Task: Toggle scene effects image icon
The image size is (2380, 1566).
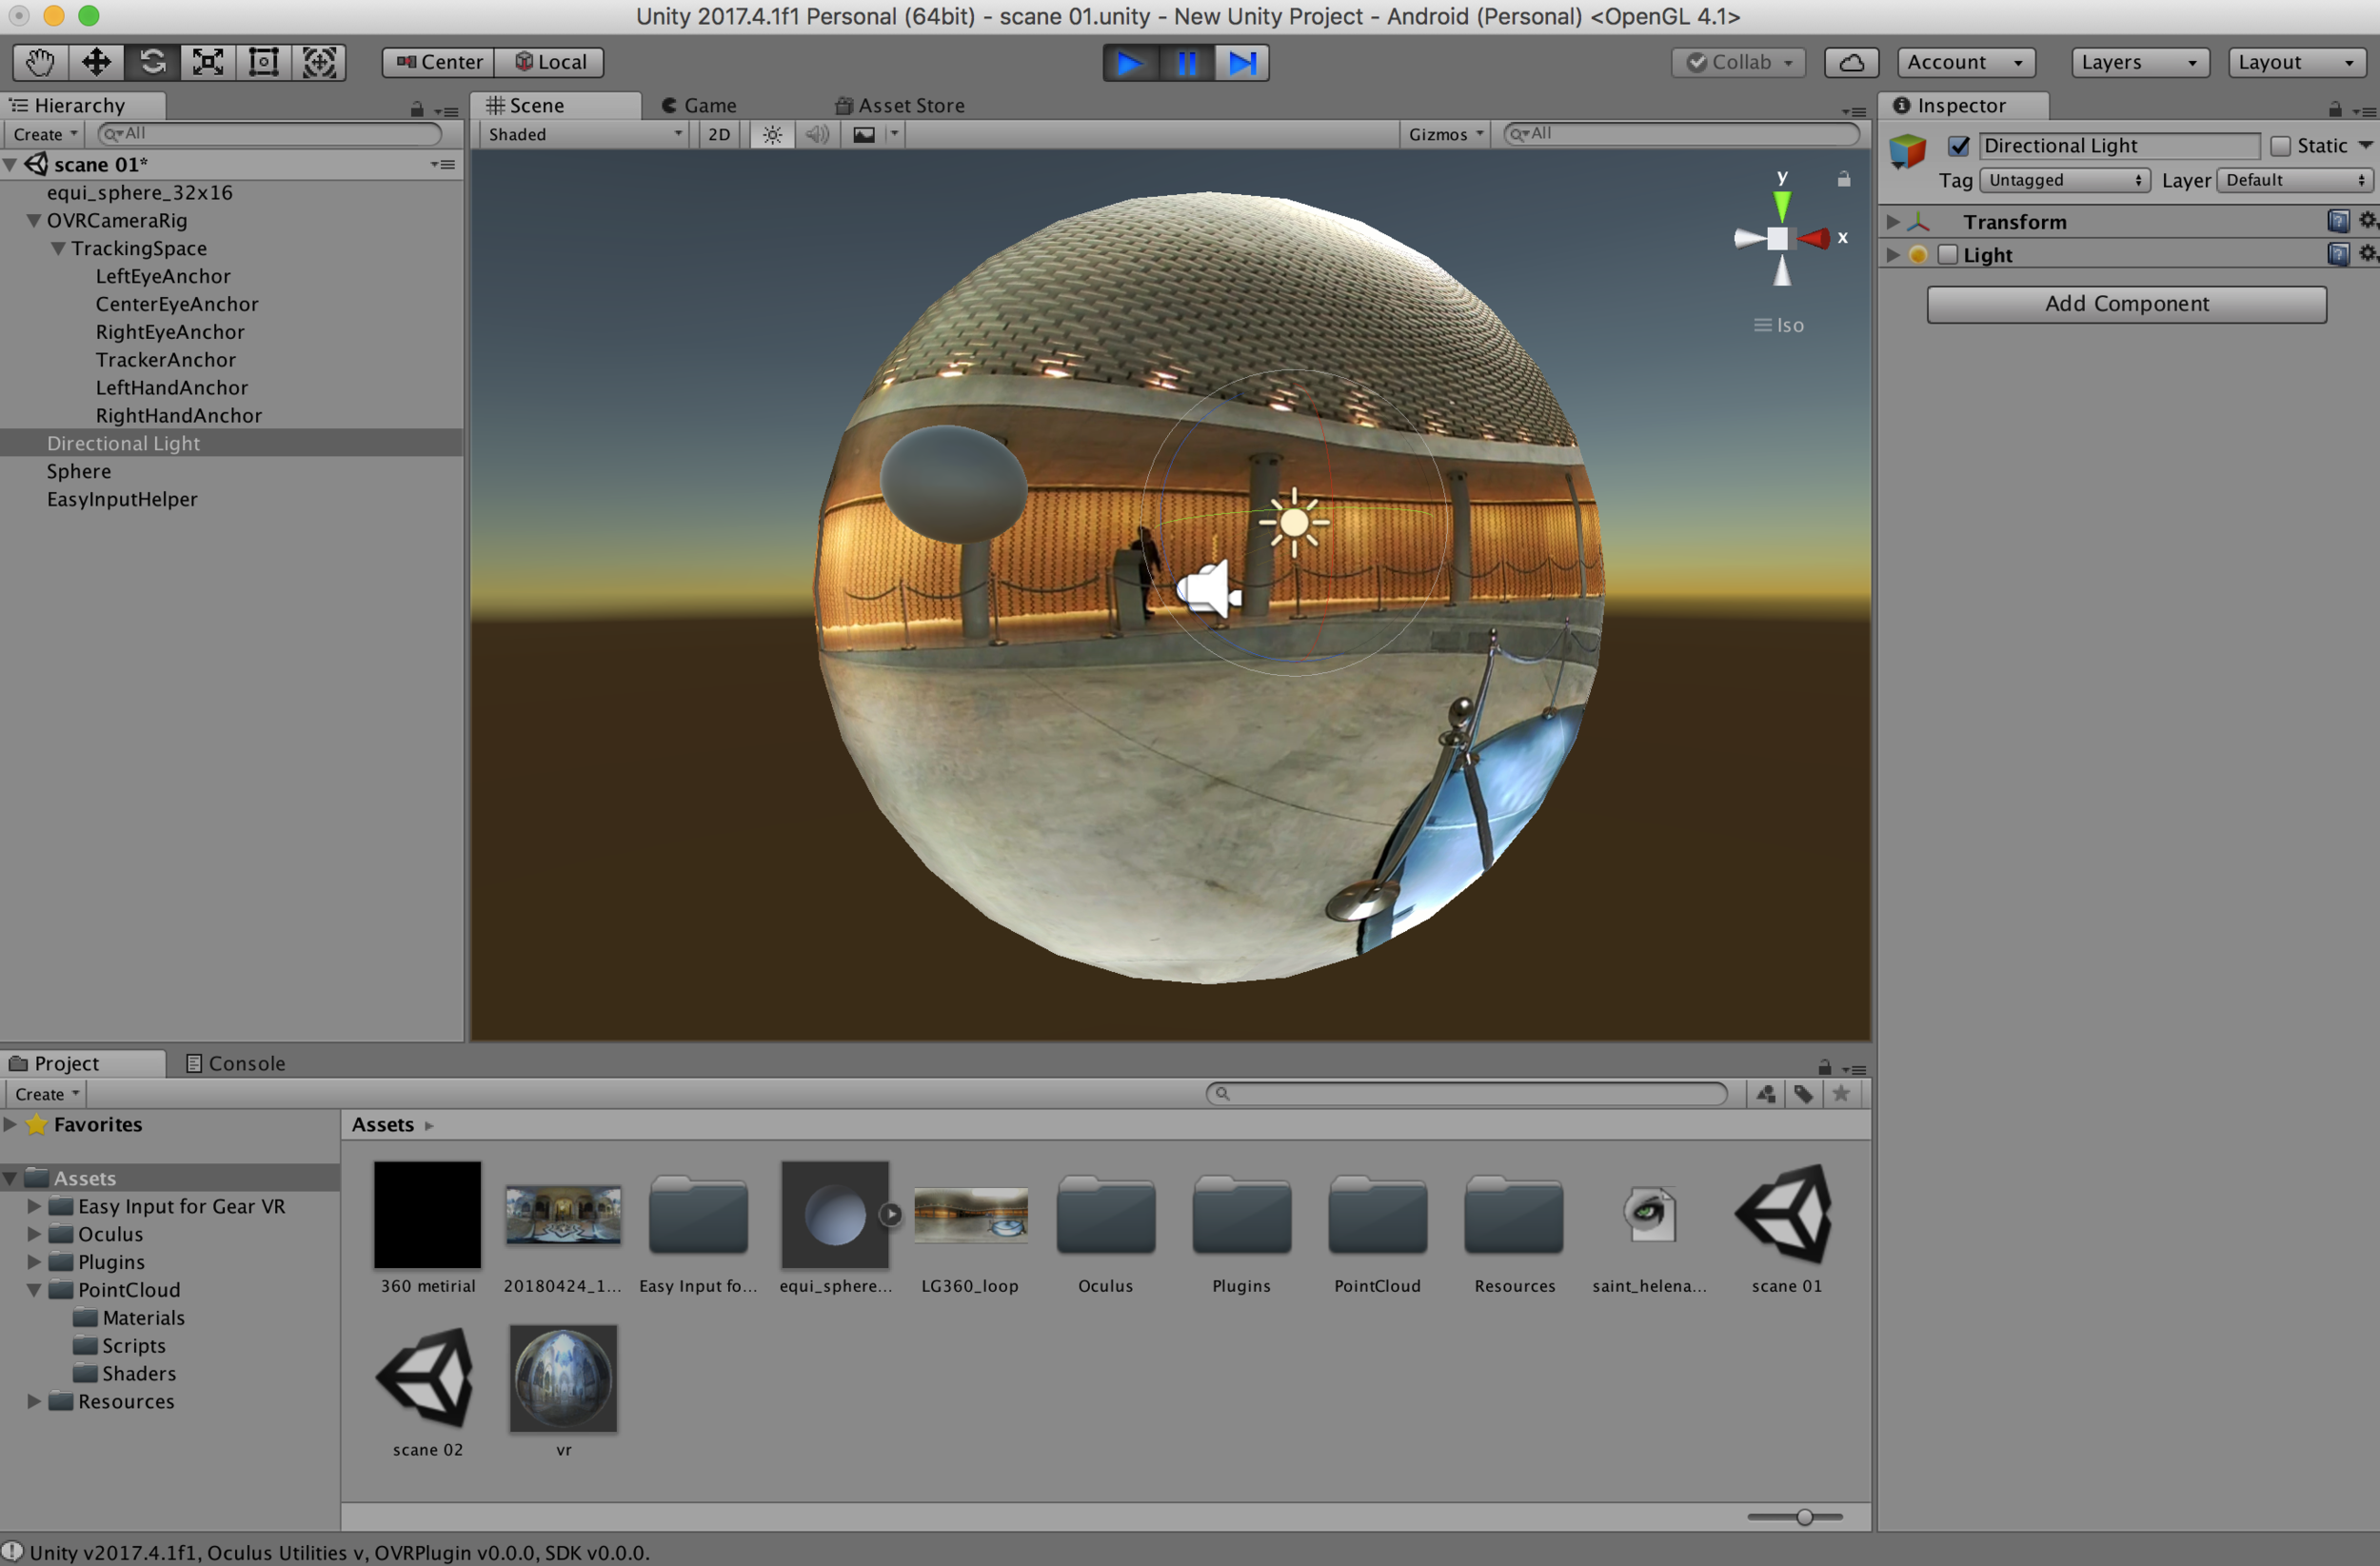Action: 864,134
